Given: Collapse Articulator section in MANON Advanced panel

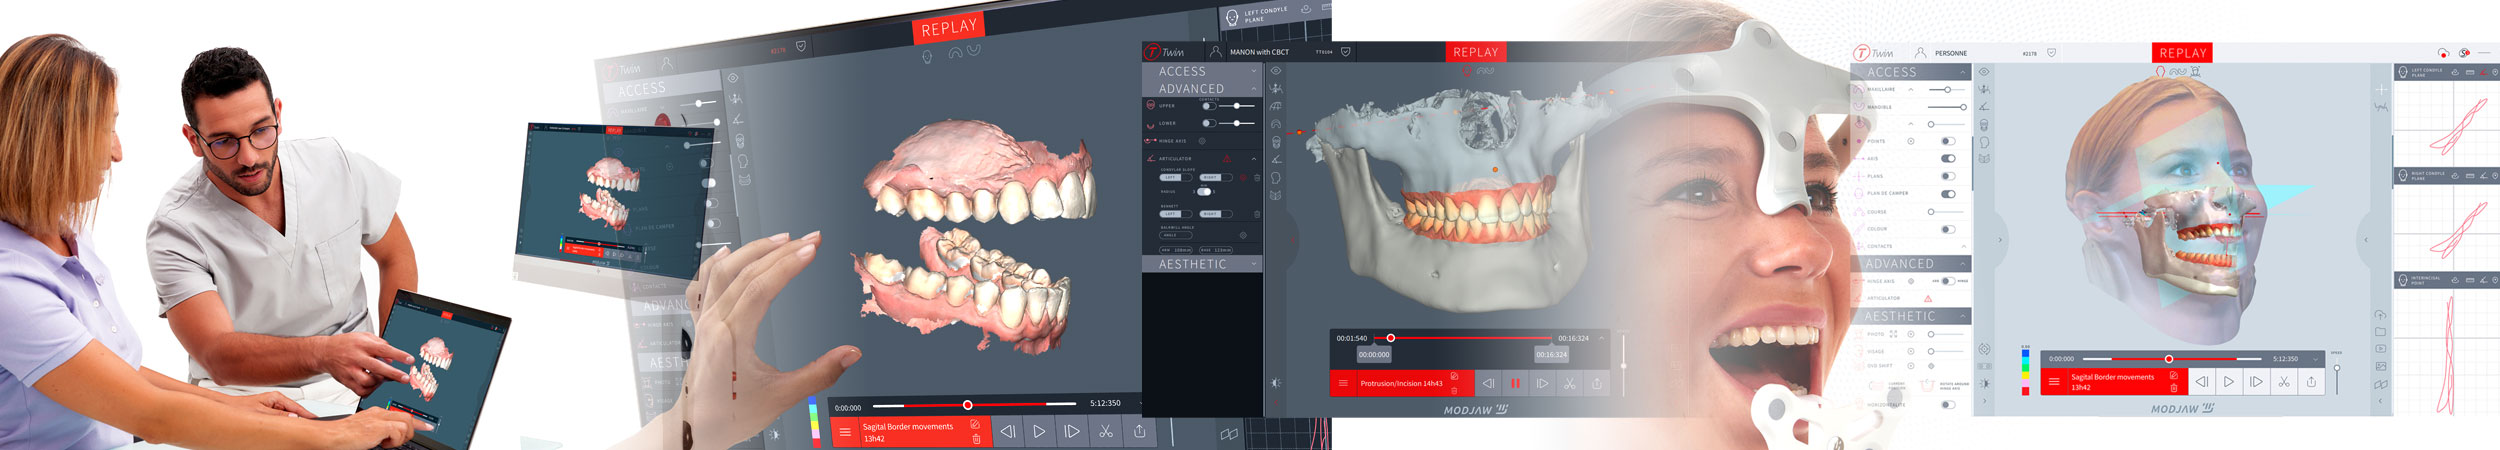Looking at the screenshot, I should tap(1254, 159).
